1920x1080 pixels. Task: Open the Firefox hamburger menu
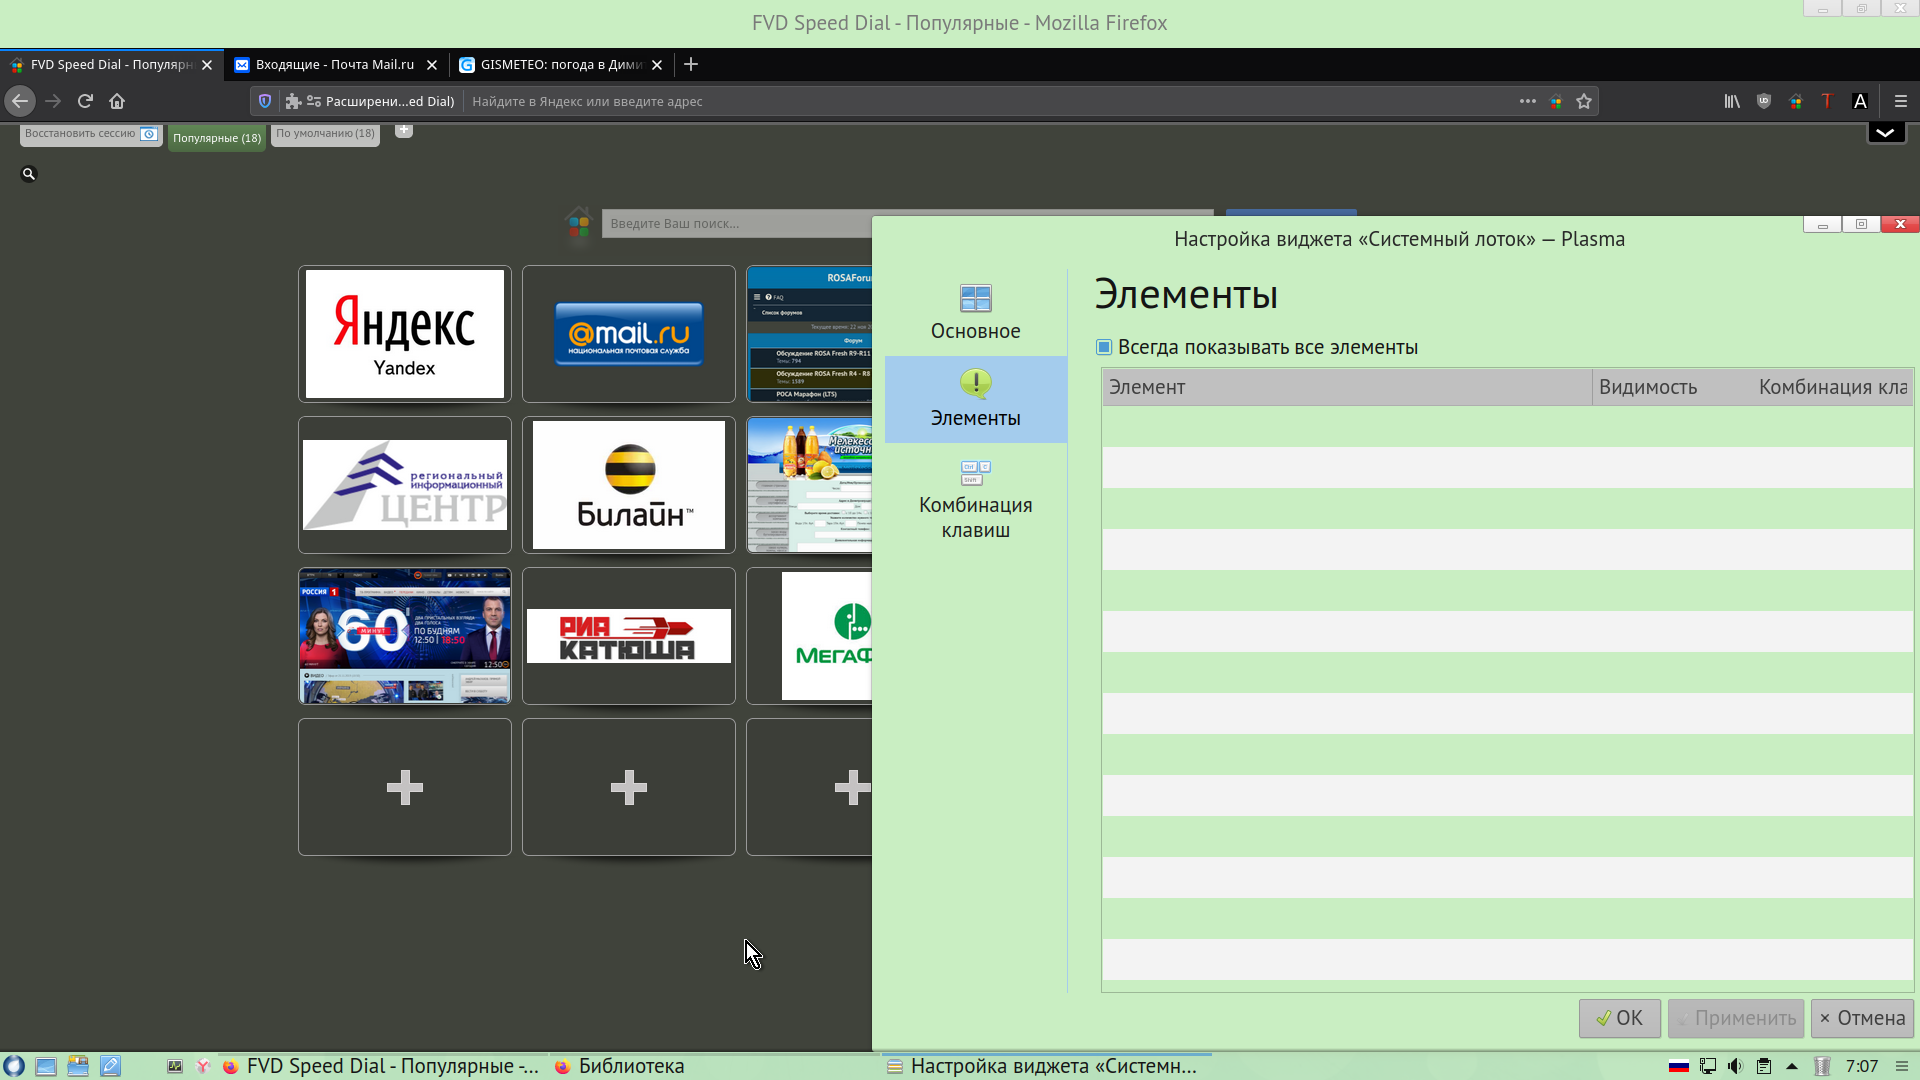[1901, 101]
